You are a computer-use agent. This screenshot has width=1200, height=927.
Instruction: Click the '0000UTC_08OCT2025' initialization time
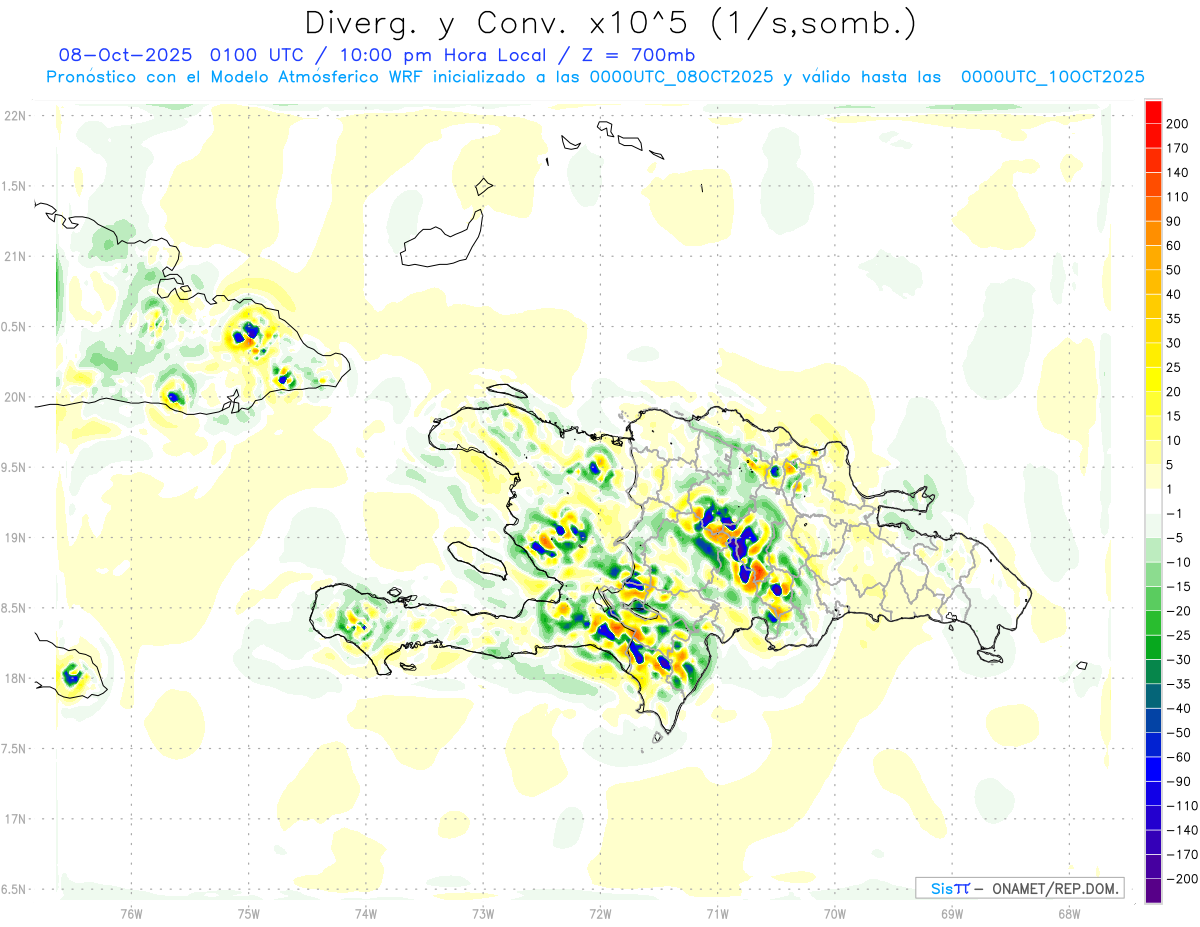tap(680, 77)
